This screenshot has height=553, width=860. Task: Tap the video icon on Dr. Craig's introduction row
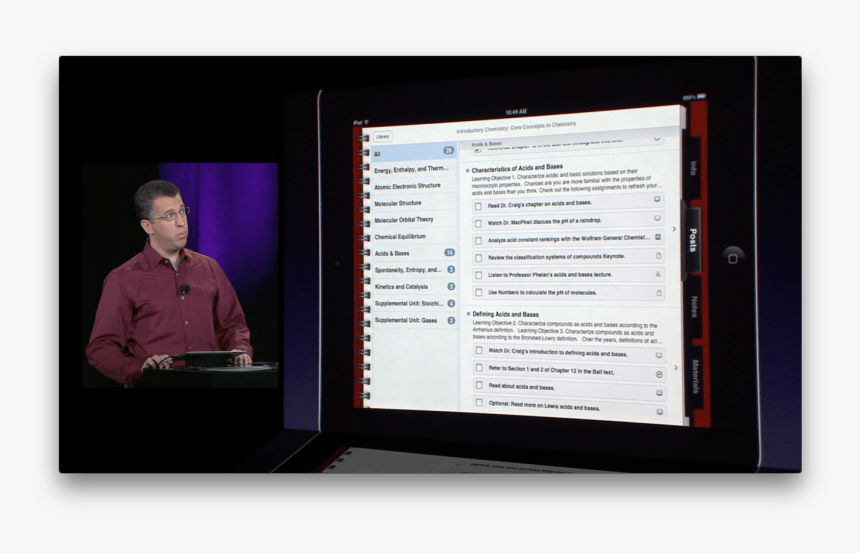coord(659,356)
